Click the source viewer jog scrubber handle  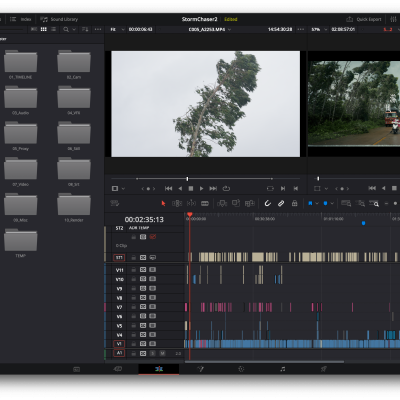pyautogui.click(x=187, y=179)
